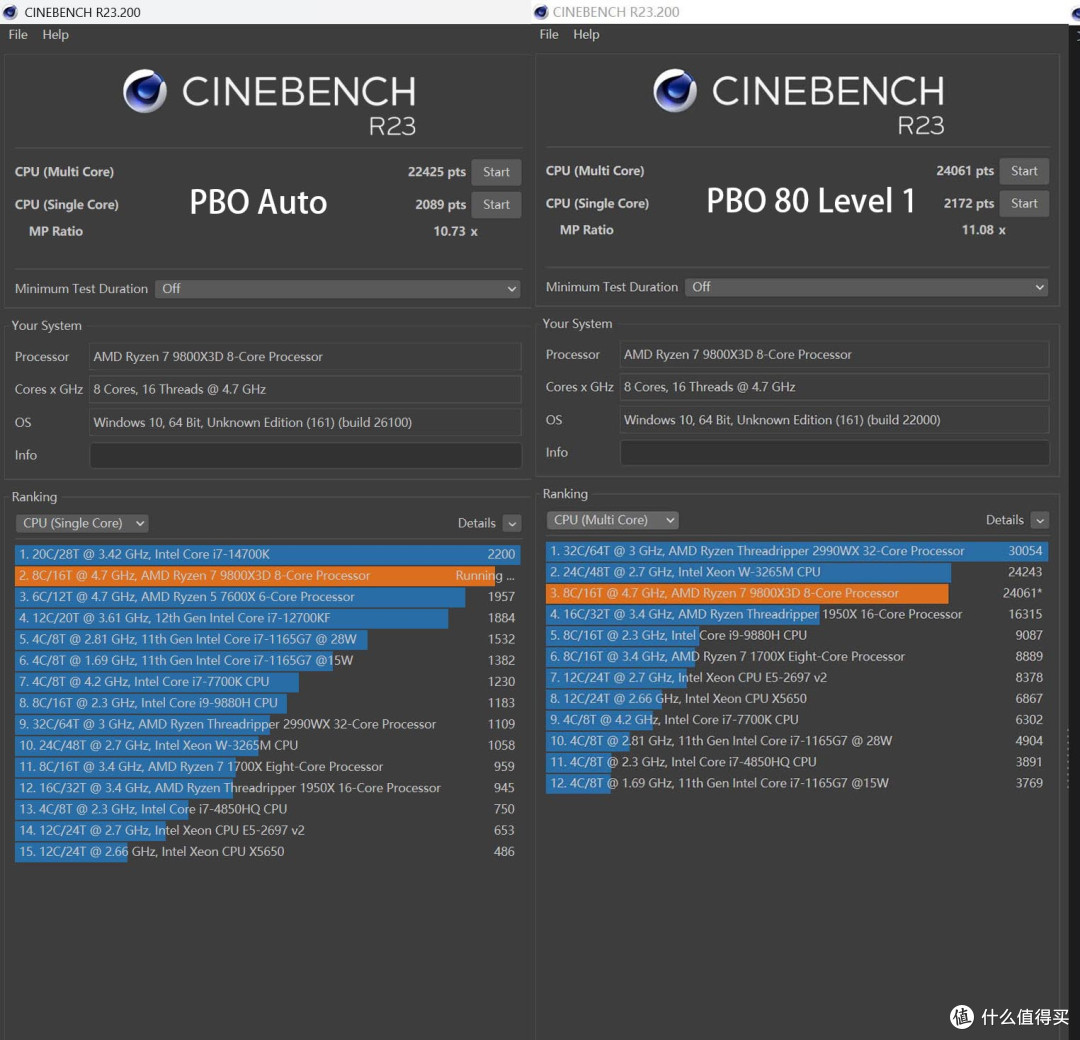Click the Info field in right window

[x=835, y=453]
